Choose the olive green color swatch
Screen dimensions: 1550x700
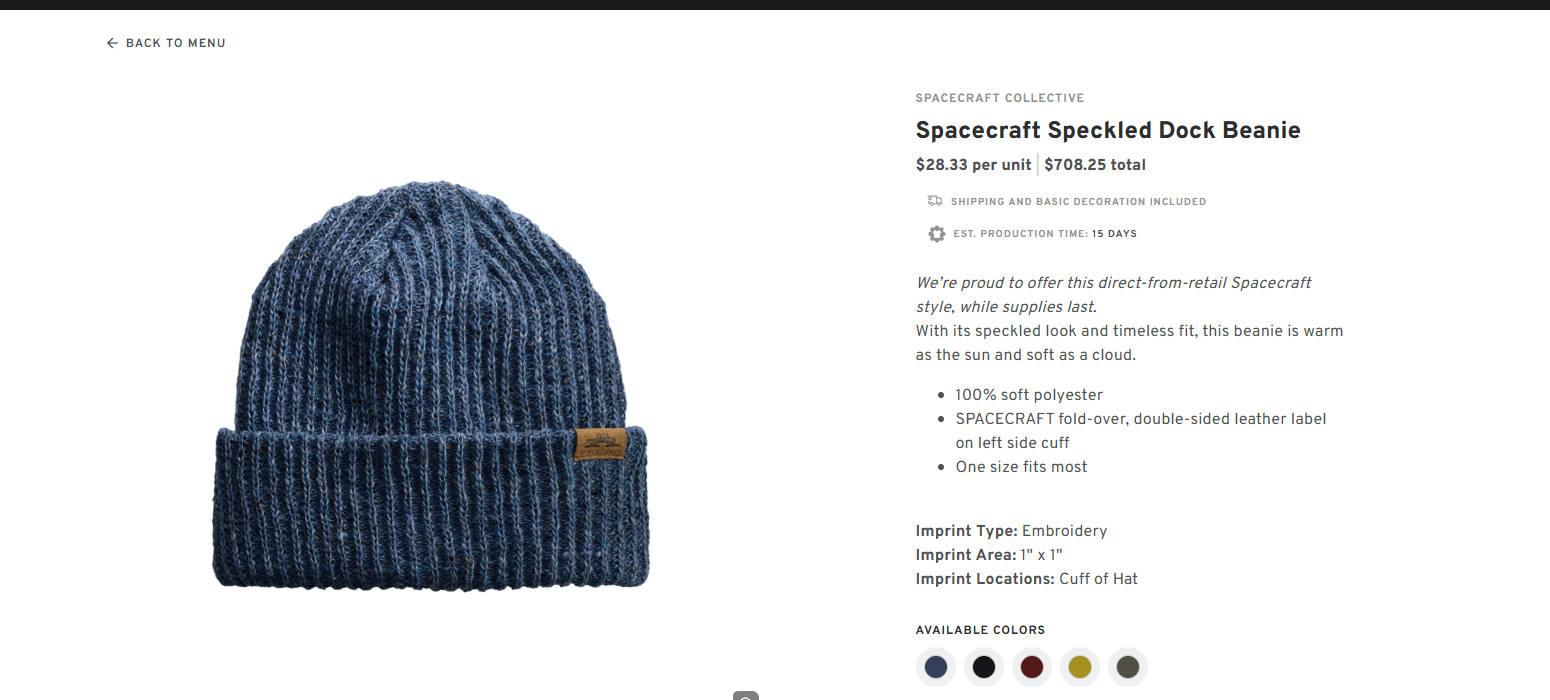pos(1128,667)
